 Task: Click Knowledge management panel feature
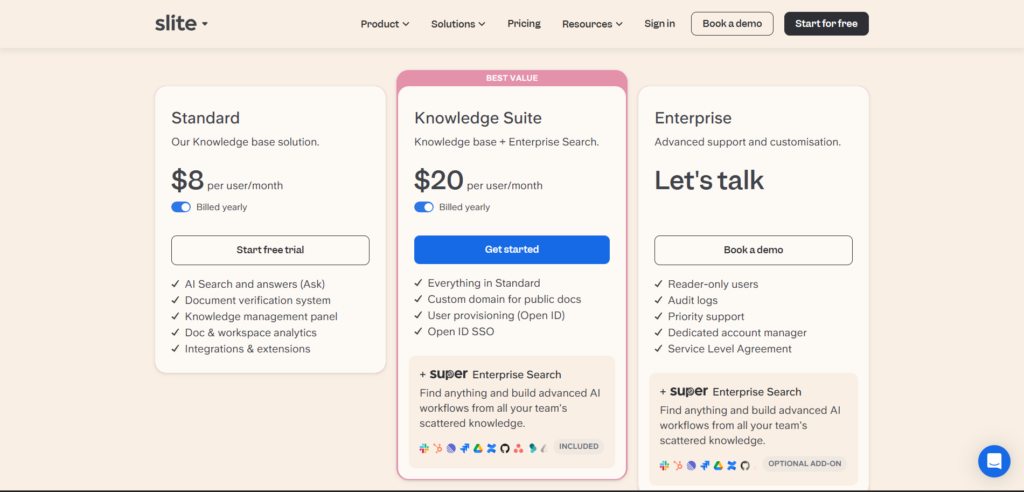click(261, 316)
